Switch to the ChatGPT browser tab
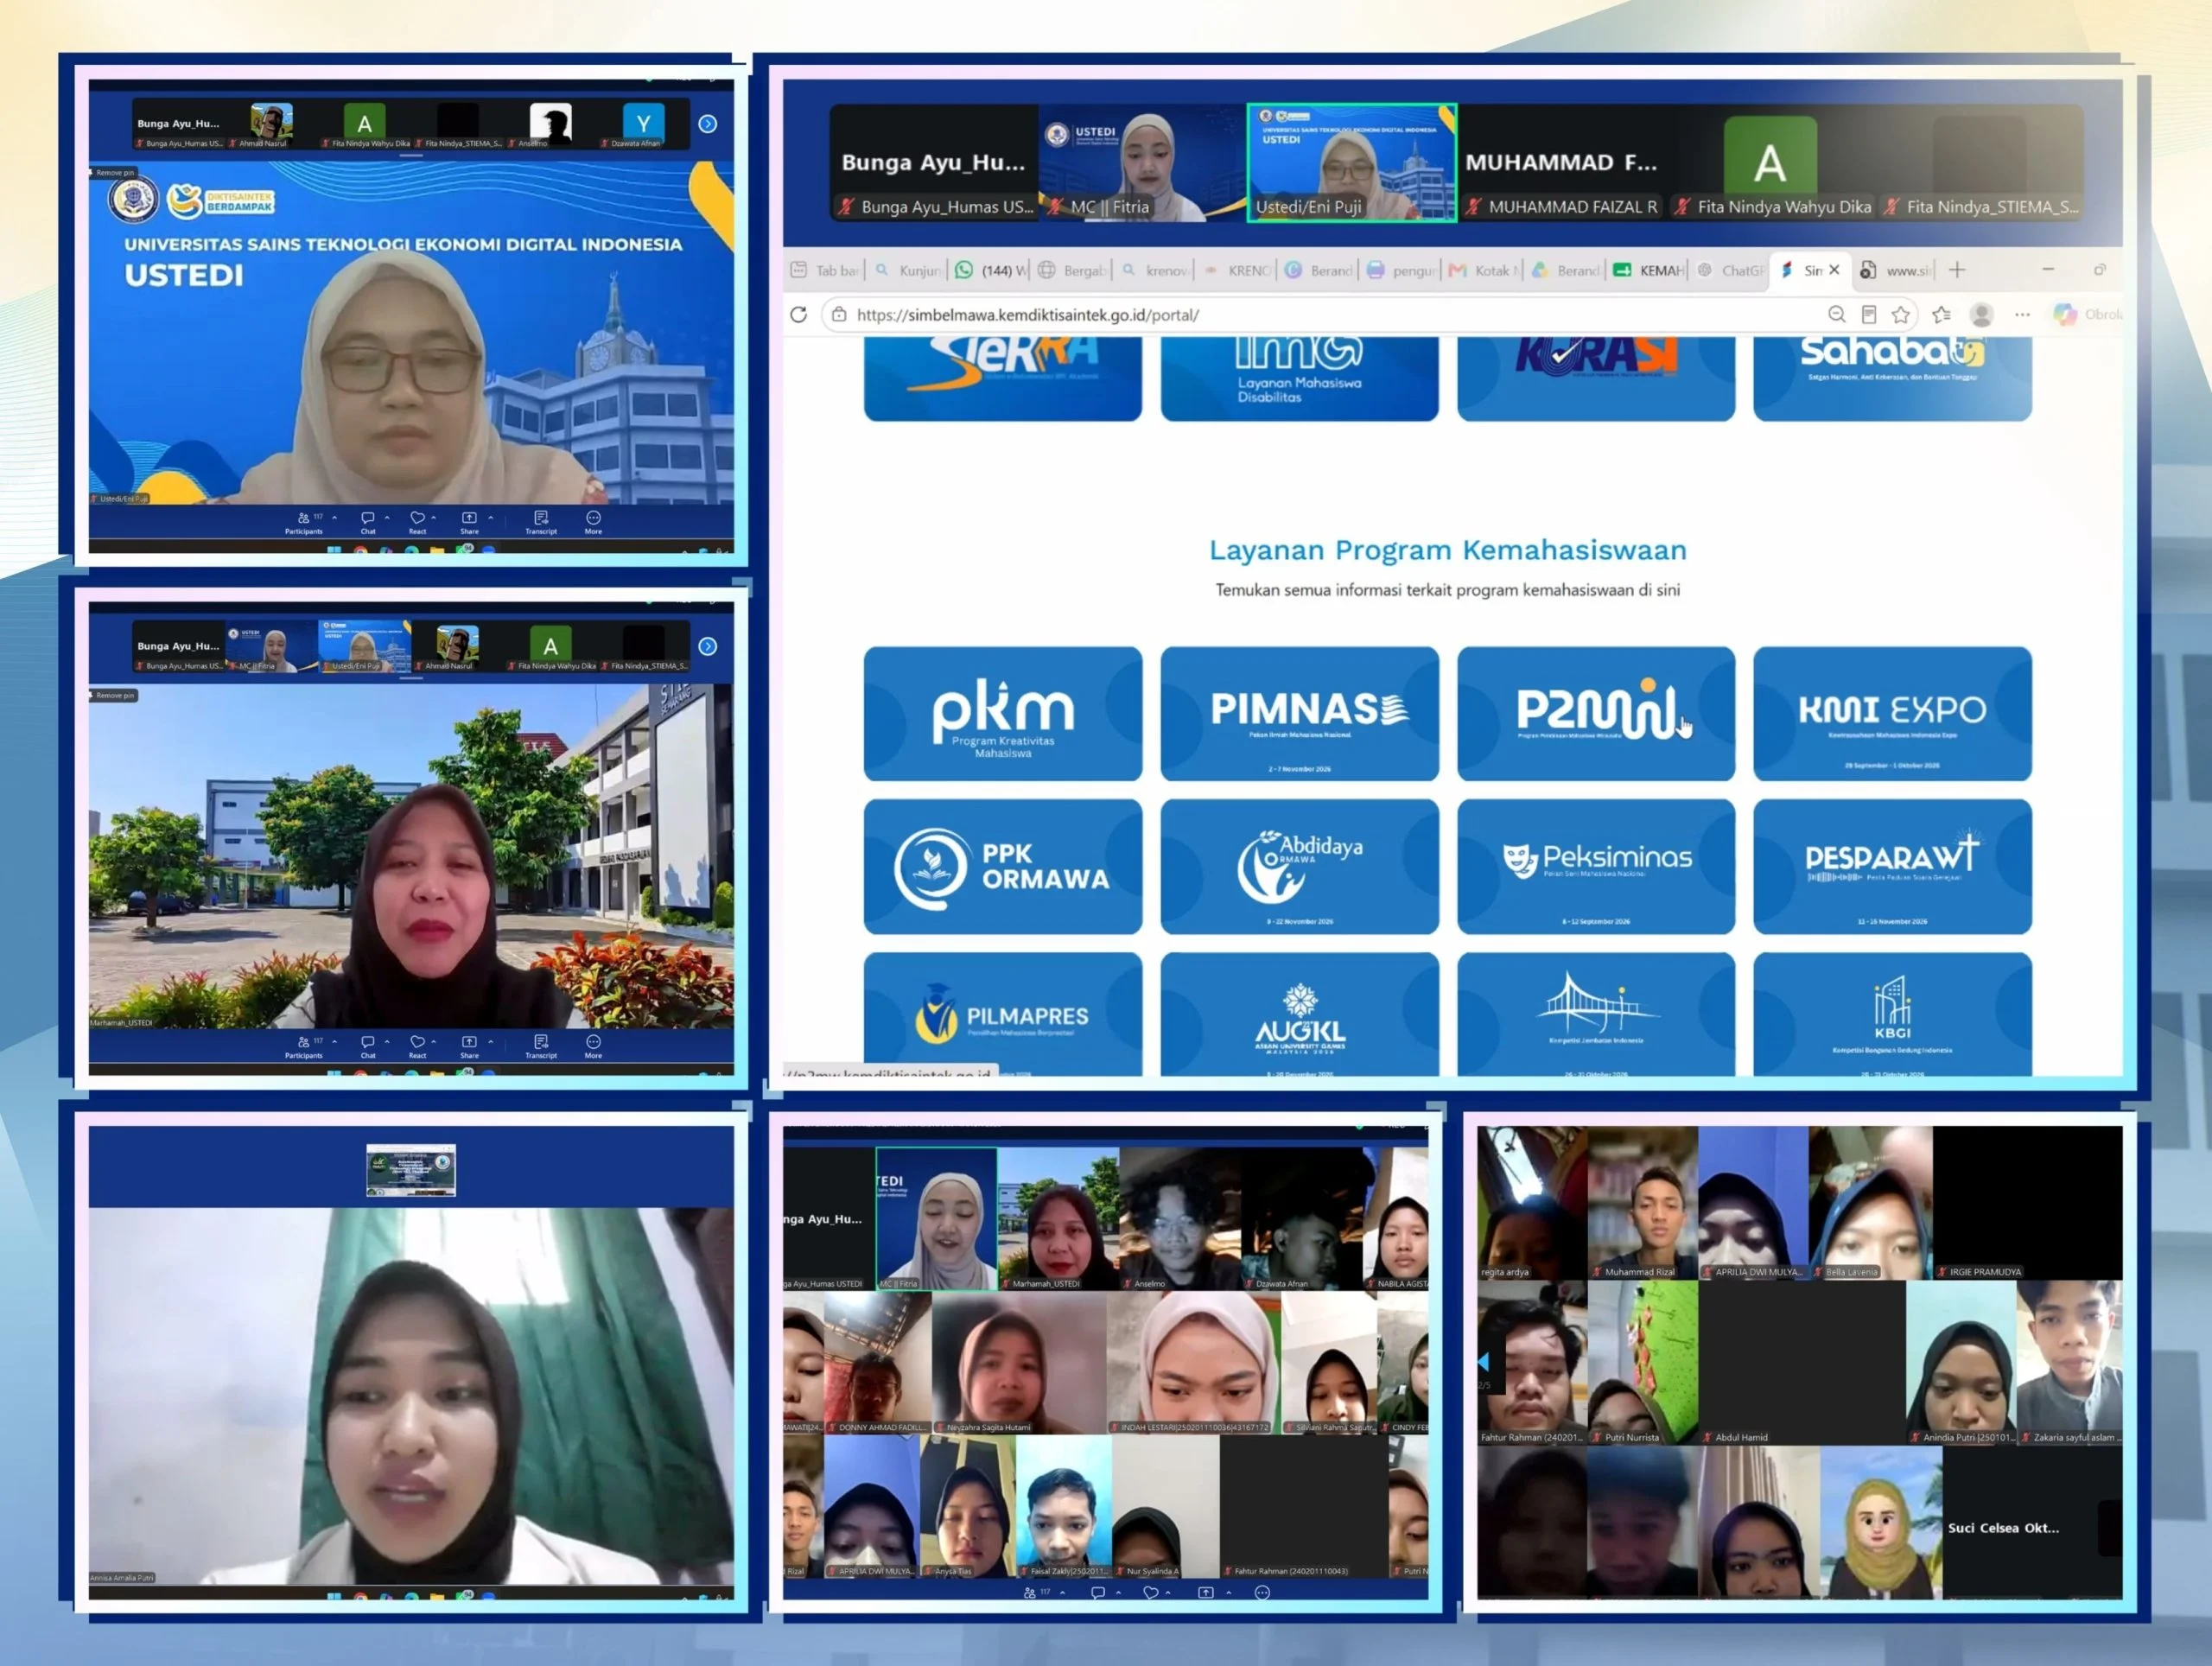Viewport: 2212px width, 1666px height. [x=1730, y=270]
